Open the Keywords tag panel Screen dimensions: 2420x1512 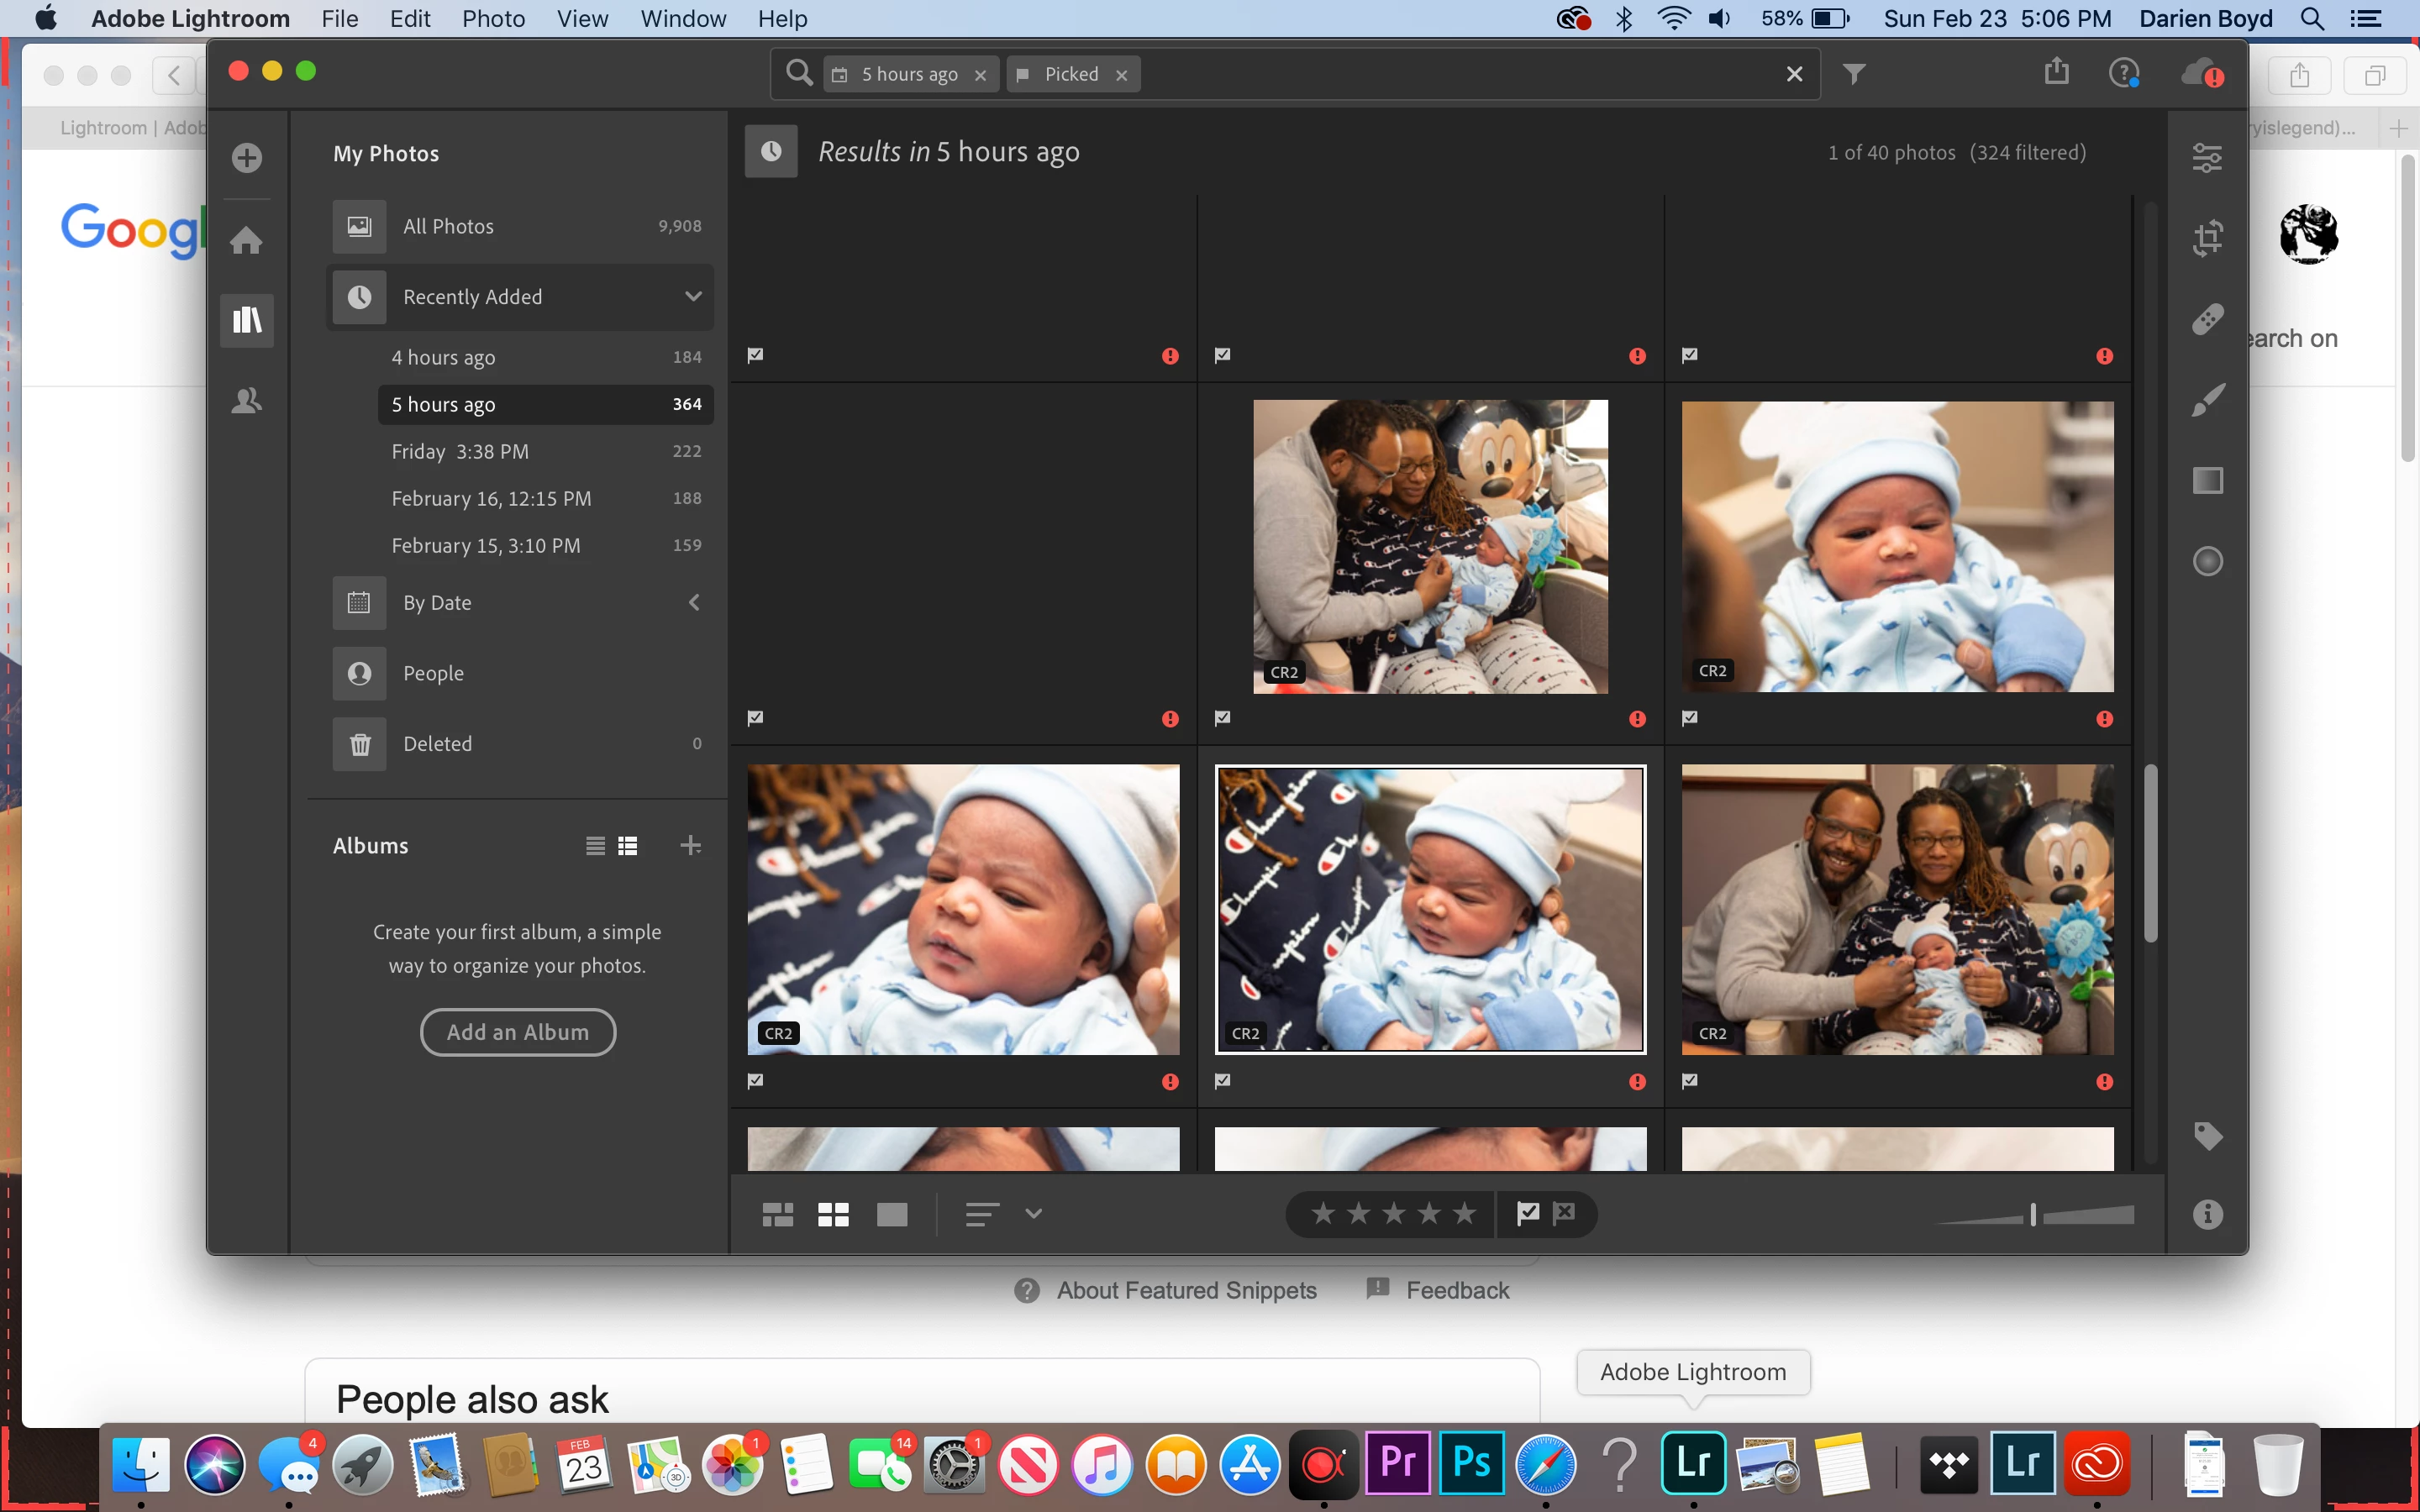click(2207, 1135)
